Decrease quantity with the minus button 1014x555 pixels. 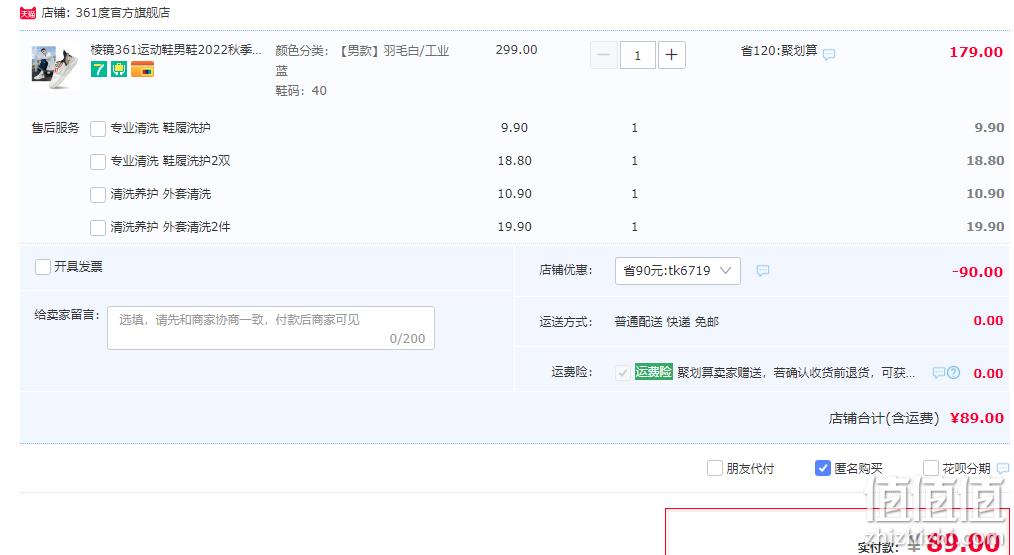(x=603, y=55)
